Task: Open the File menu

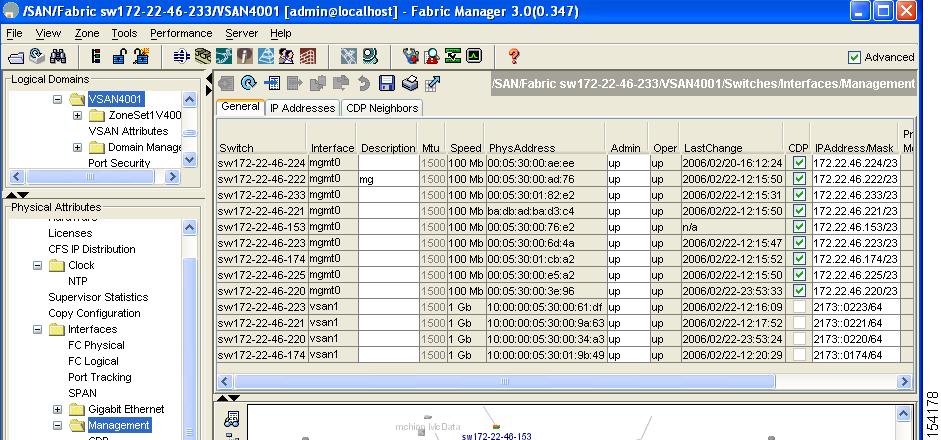Action: tap(14, 34)
